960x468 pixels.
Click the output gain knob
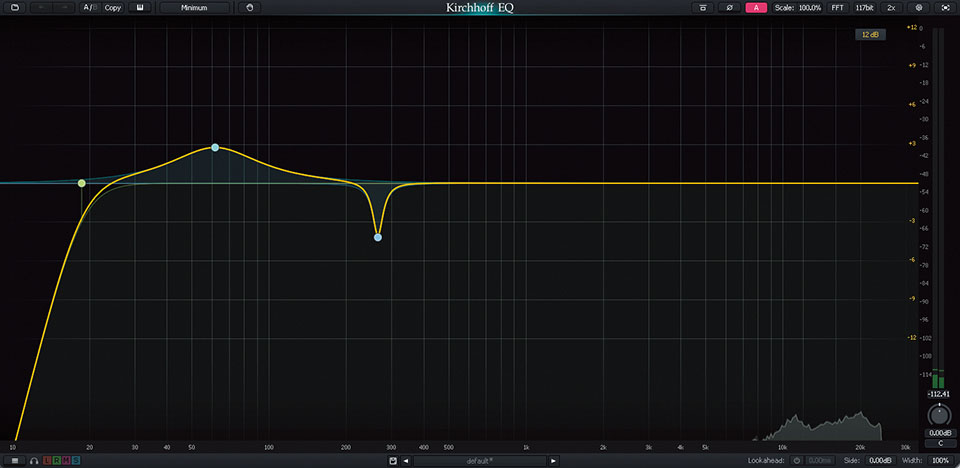pos(938,415)
